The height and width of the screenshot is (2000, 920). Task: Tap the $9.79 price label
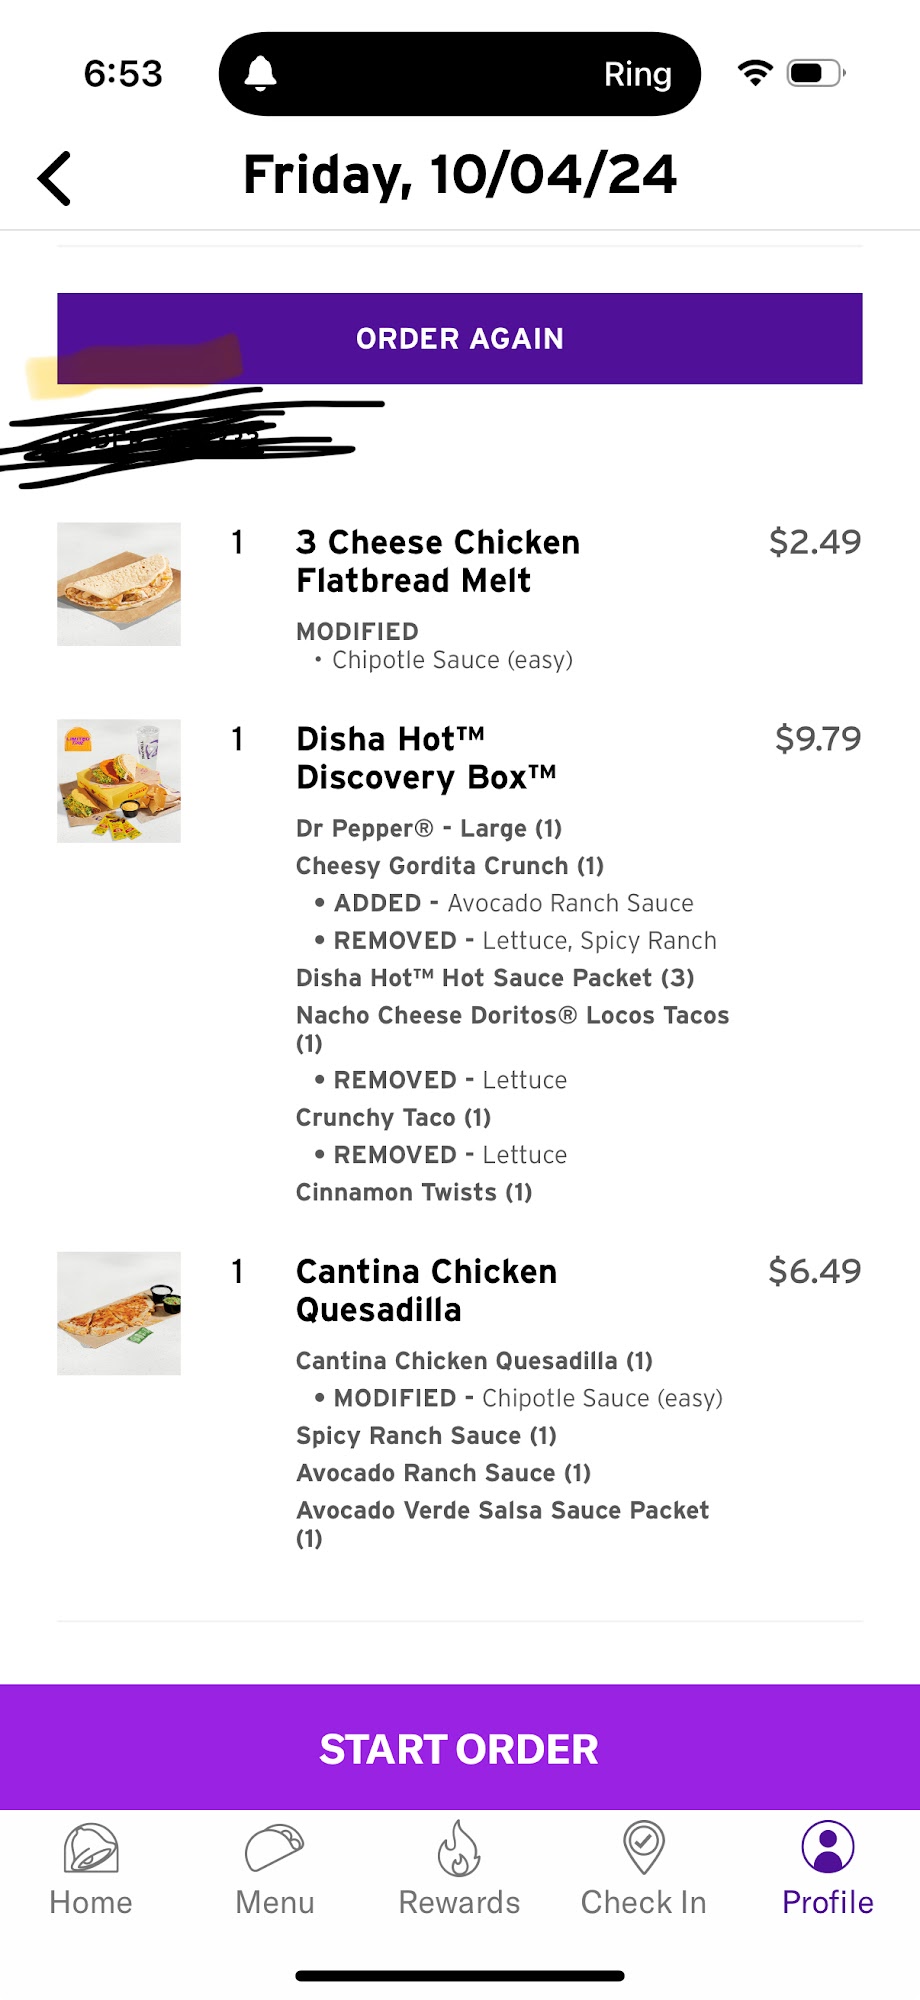(817, 739)
